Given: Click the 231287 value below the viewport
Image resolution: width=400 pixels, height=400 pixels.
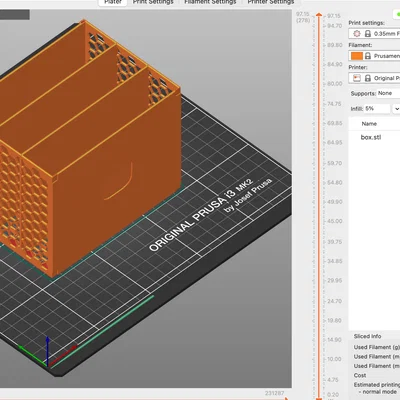Looking at the screenshot, I should click(x=275, y=393).
